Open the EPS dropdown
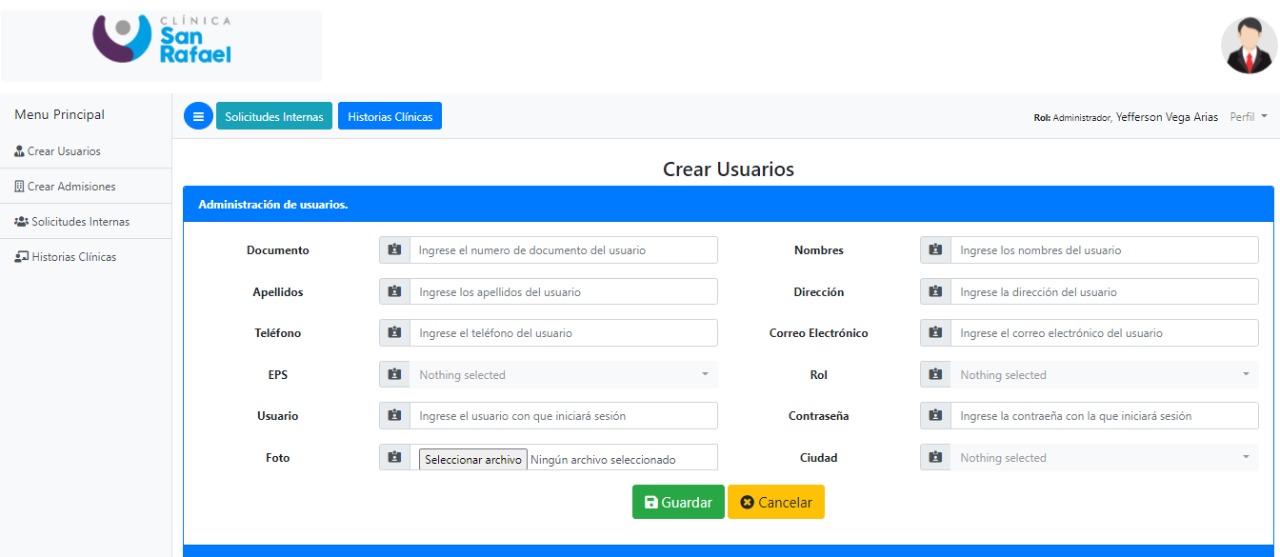The image size is (1280, 557). [563, 375]
